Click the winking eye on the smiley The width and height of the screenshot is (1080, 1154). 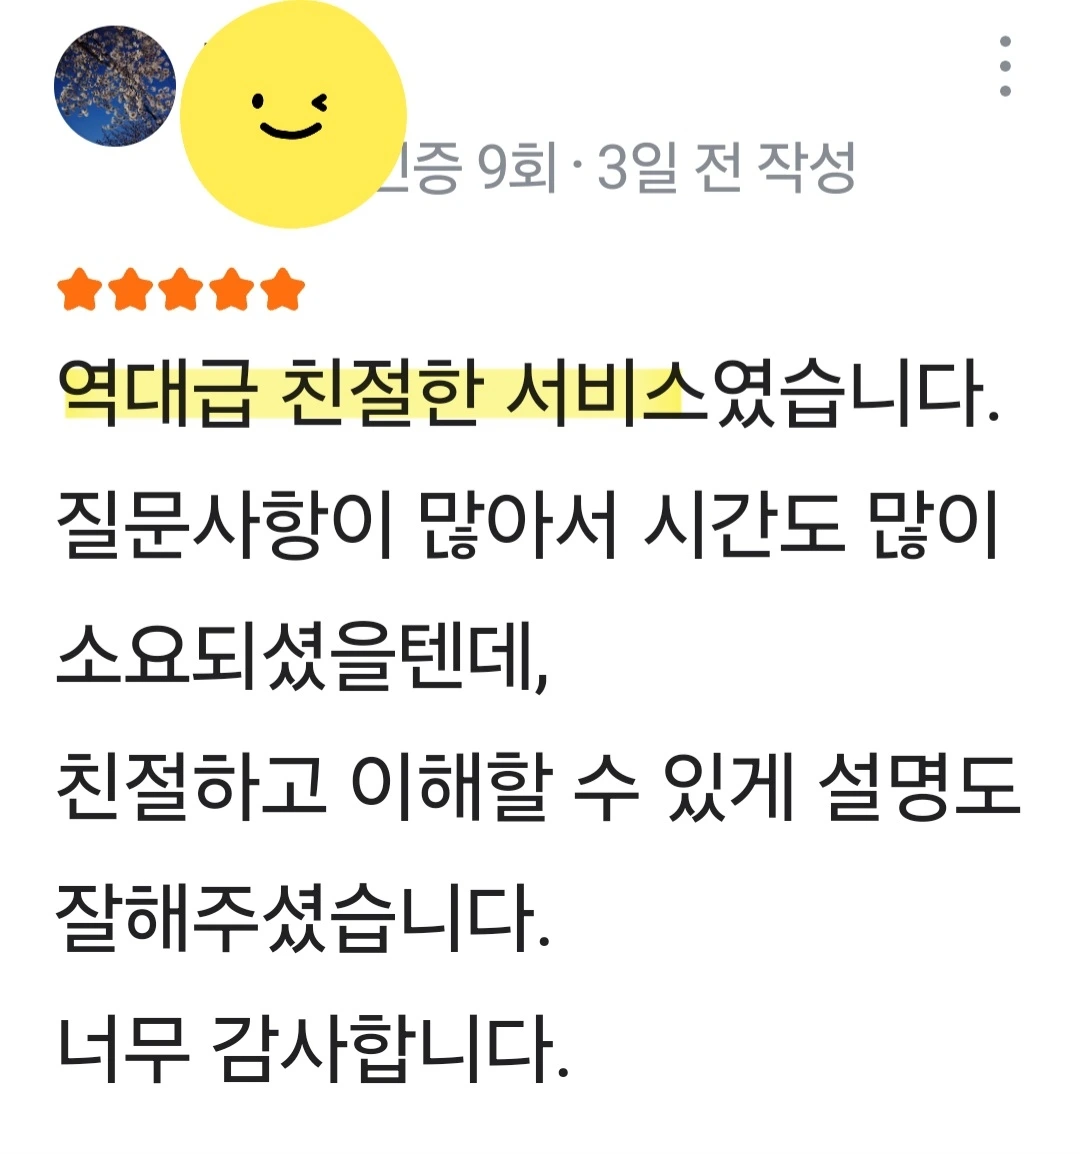pyautogui.click(x=320, y=103)
